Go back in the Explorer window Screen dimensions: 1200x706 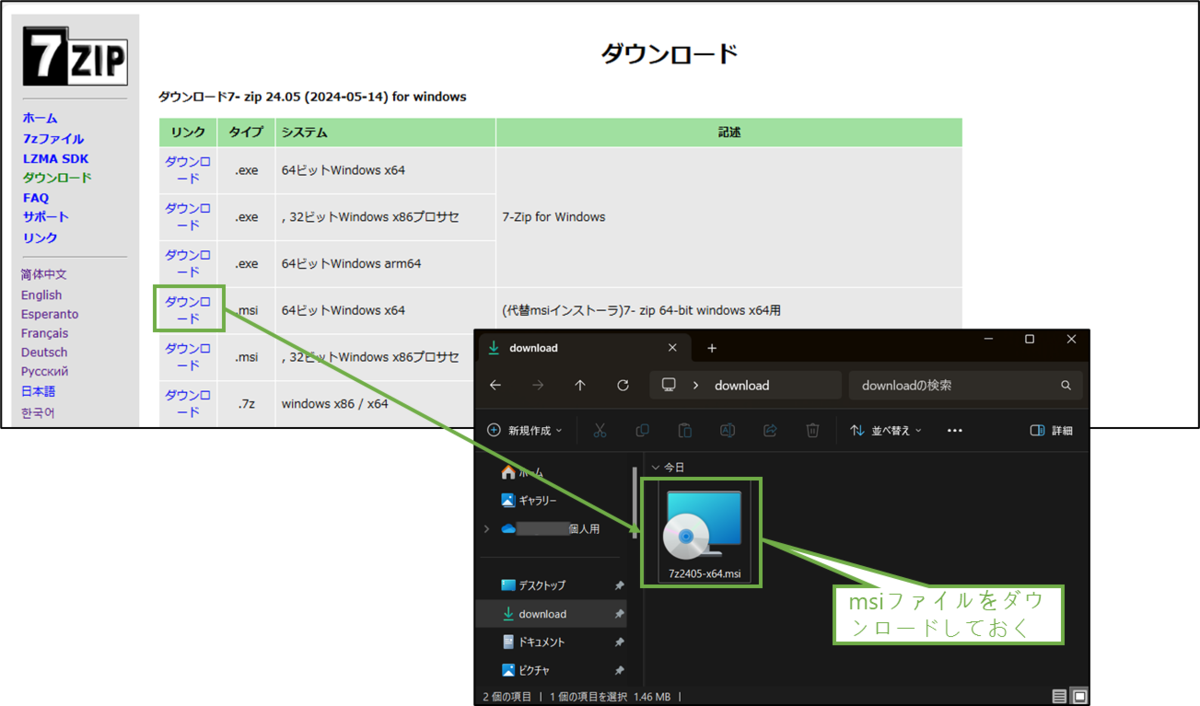pos(496,385)
